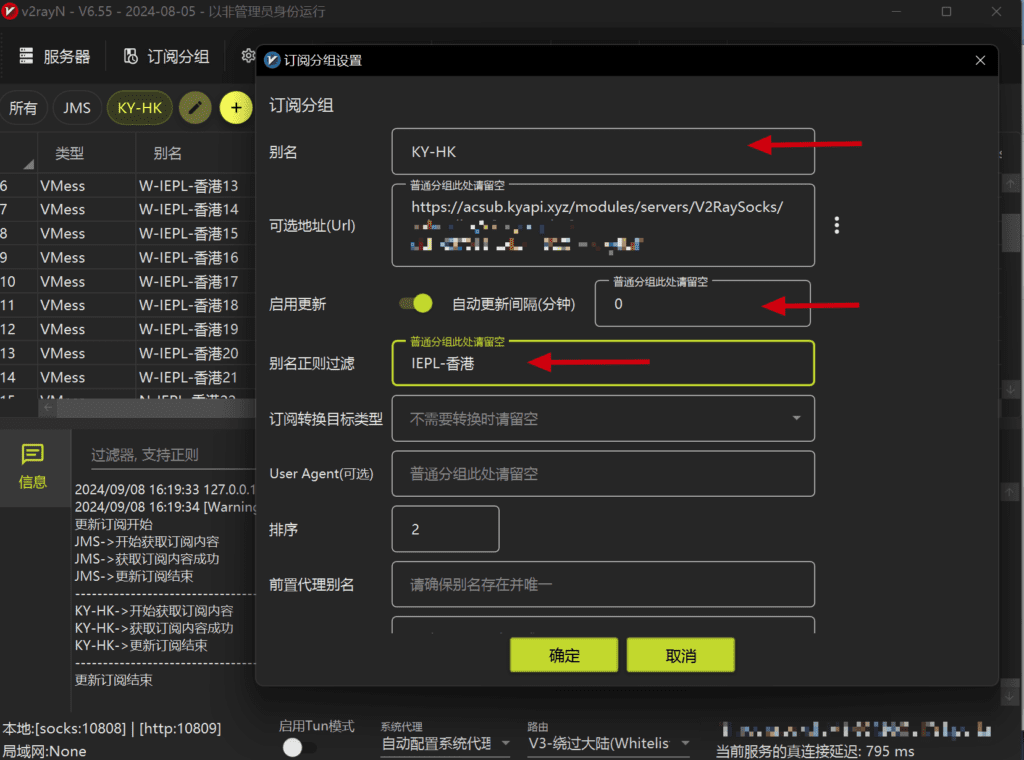Screen dimensions: 1024x760
Task: Click the 别名 field containing KY-HK
Action: [x=603, y=151]
